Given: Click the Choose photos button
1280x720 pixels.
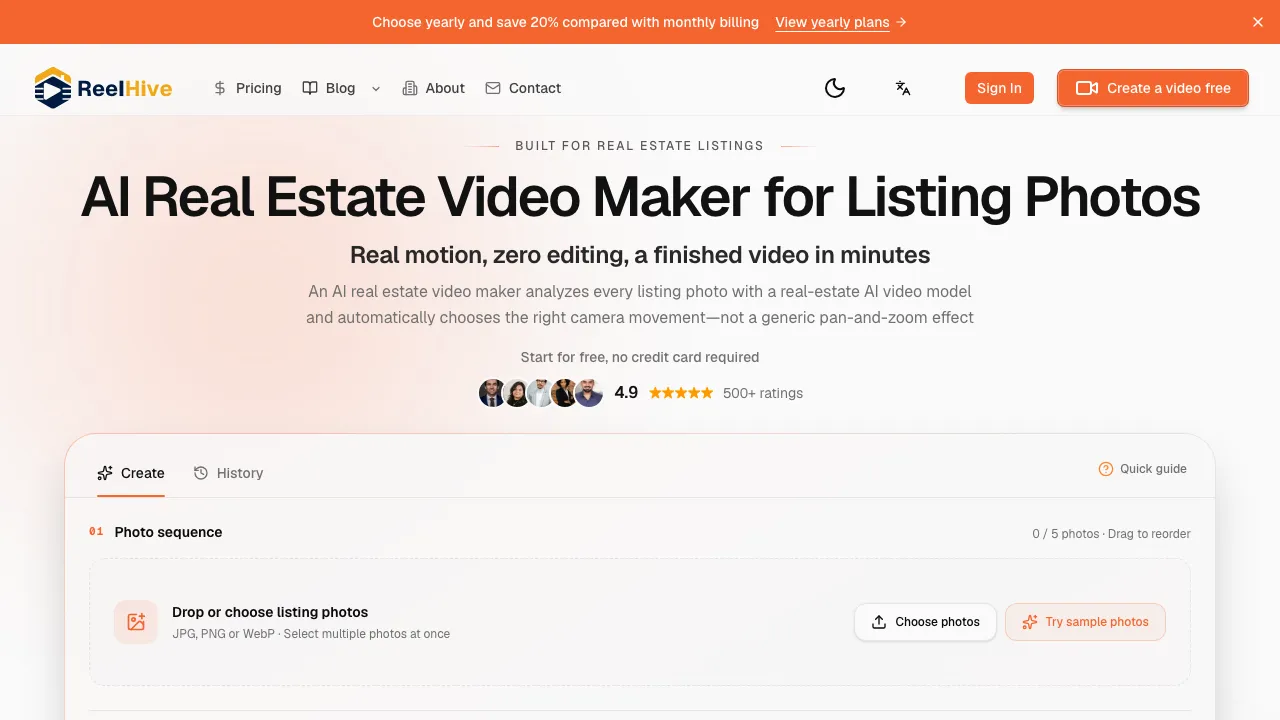Looking at the screenshot, I should 925,622.
